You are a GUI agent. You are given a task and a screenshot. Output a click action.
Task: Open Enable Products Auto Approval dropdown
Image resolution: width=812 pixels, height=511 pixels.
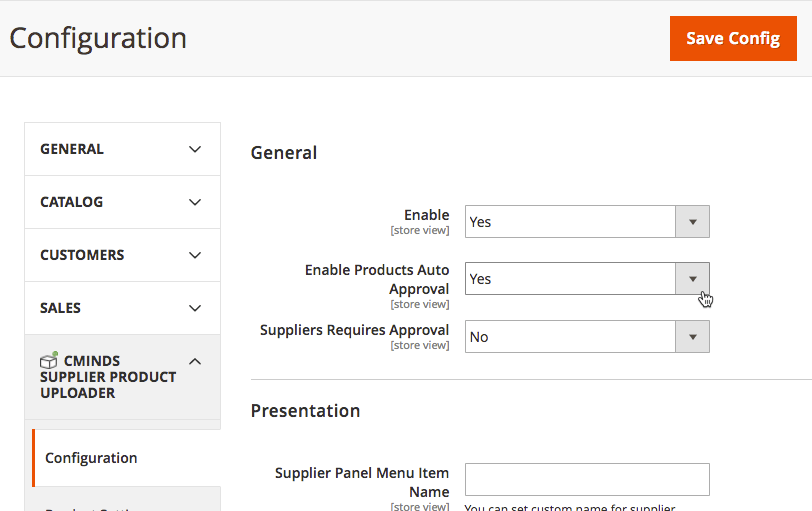pyautogui.click(x=692, y=279)
